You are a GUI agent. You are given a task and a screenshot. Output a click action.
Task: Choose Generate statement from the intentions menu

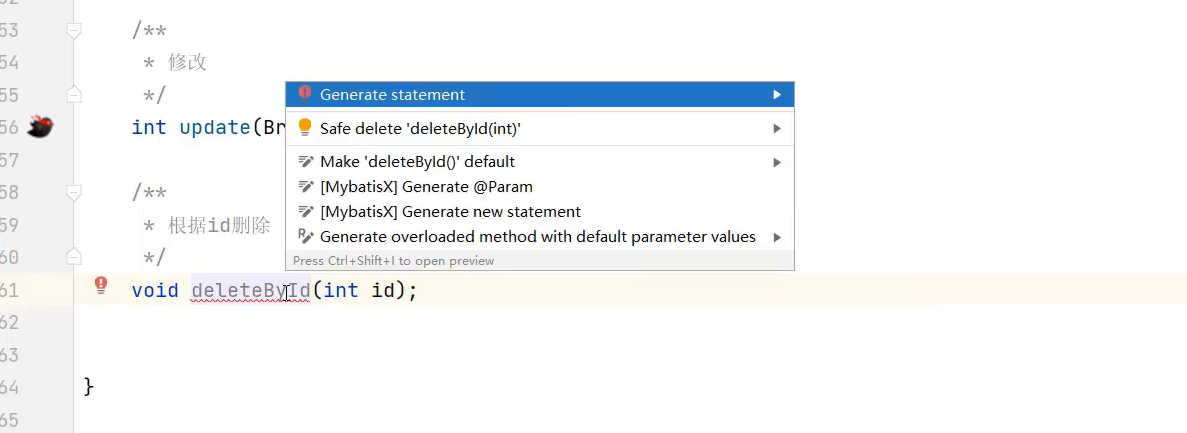click(x=392, y=95)
